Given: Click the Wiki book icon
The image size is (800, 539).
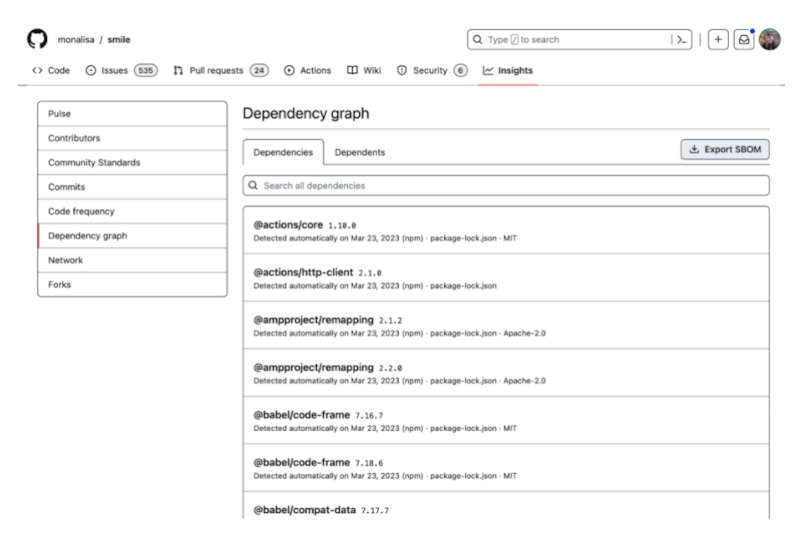Looking at the screenshot, I should point(352,70).
